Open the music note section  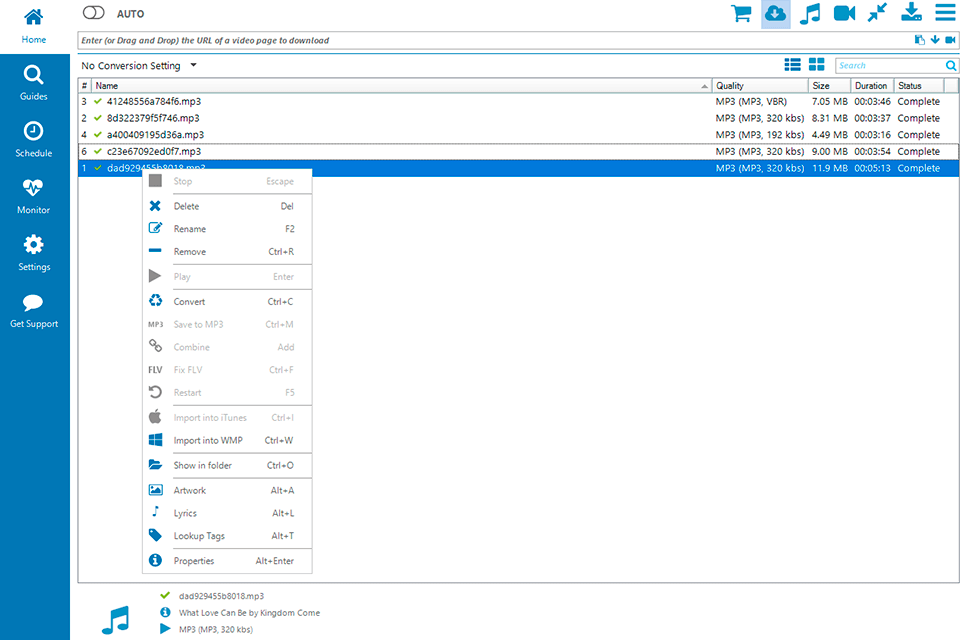coord(810,13)
